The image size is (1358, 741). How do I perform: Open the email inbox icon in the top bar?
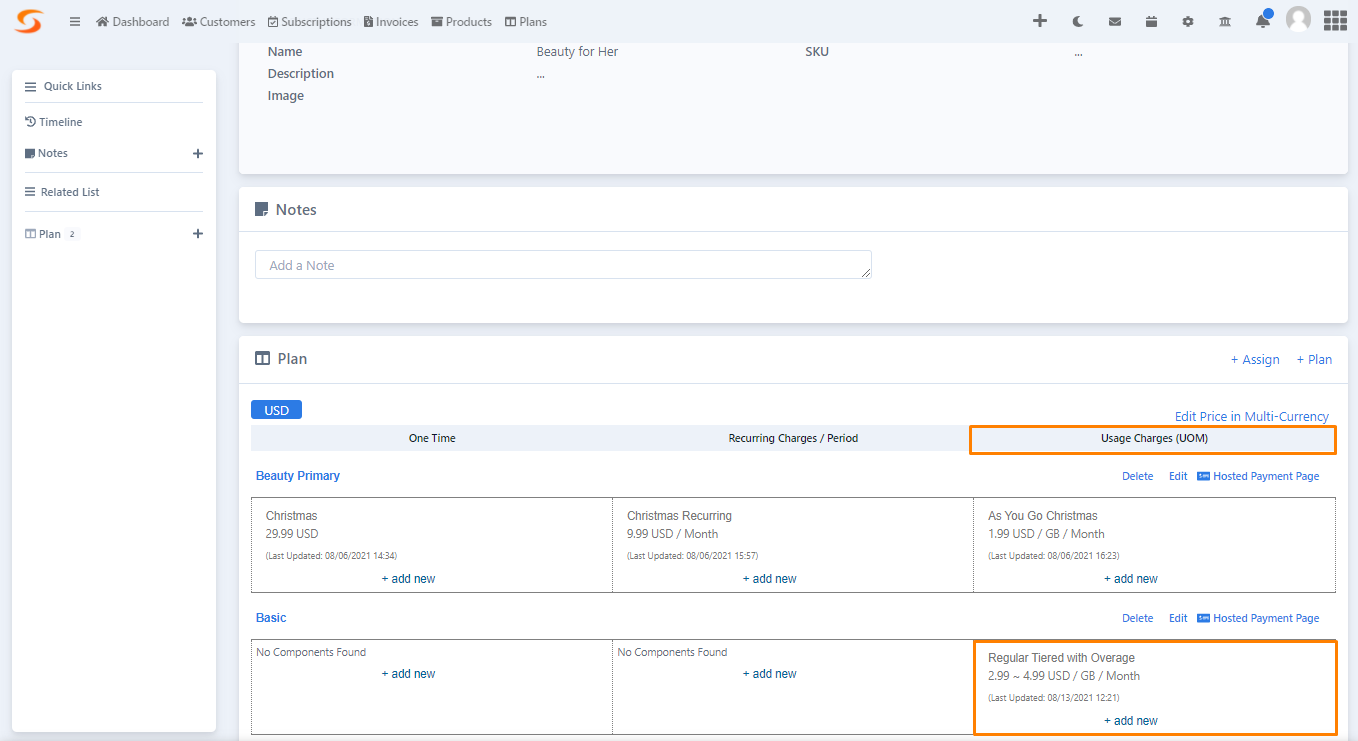click(x=1114, y=20)
